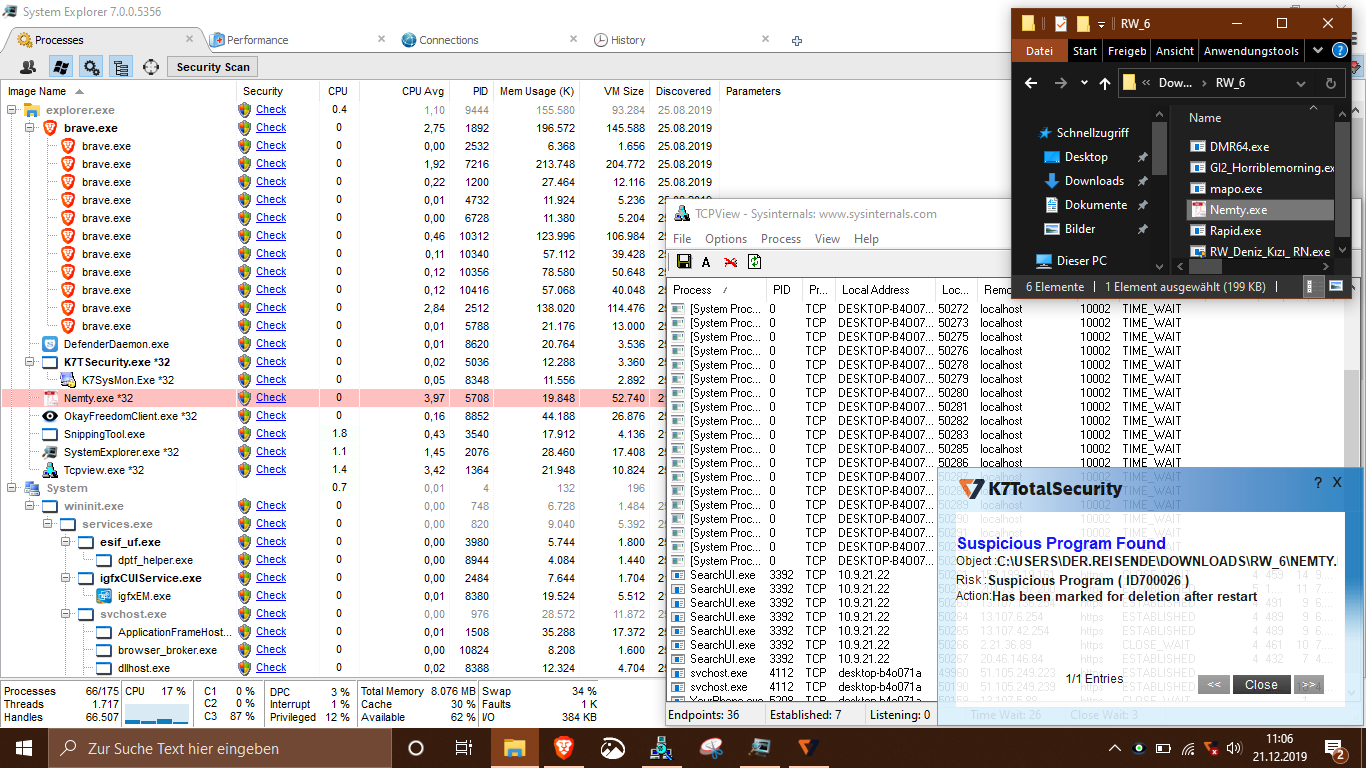1366x768 pixels.
Task: Expand the File Explorer ribbon chevron
Action: 1318,51
